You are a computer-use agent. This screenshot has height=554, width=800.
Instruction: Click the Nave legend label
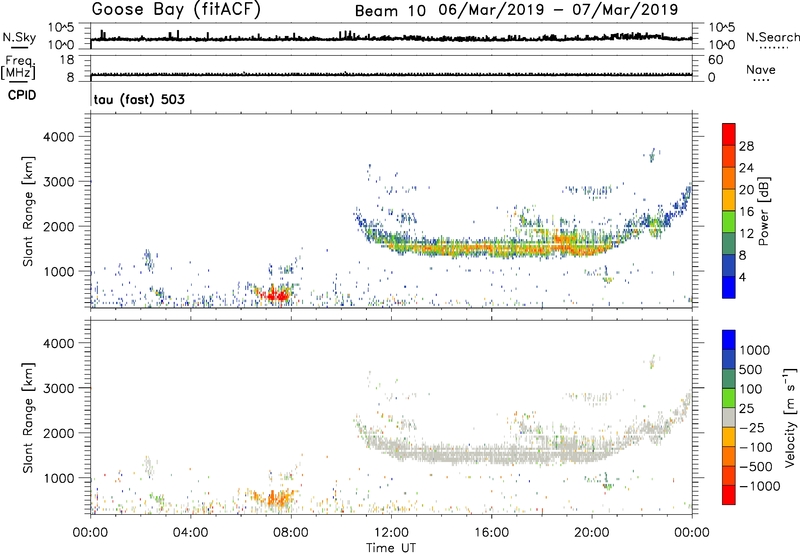click(761, 70)
